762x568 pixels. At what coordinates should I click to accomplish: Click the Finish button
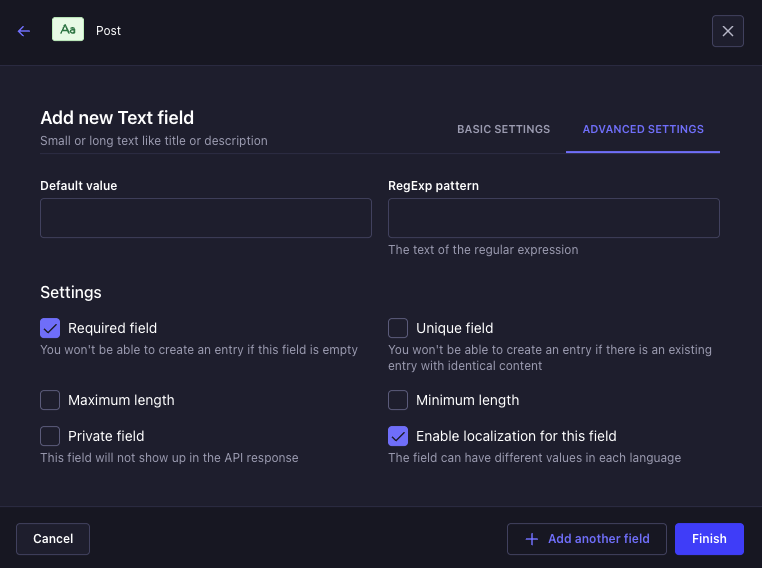click(x=709, y=539)
